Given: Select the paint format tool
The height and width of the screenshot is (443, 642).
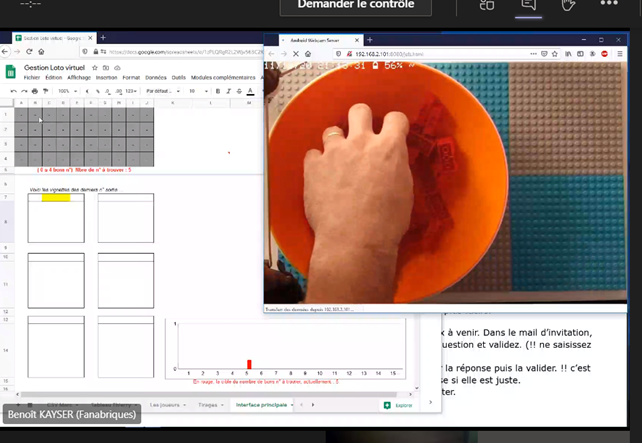Looking at the screenshot, I should coord(45,91).
